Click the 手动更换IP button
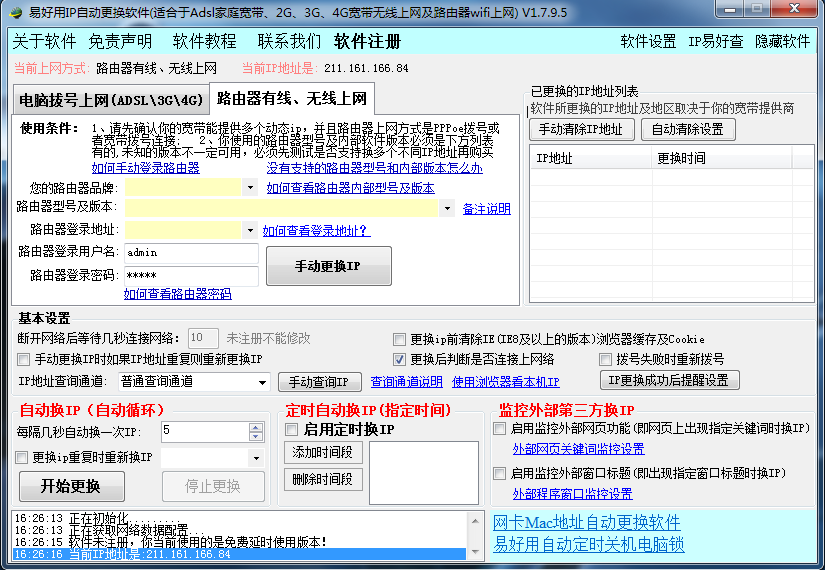This screenshot has width=825, height=570. pyautogui.click(x=328, y=267)
